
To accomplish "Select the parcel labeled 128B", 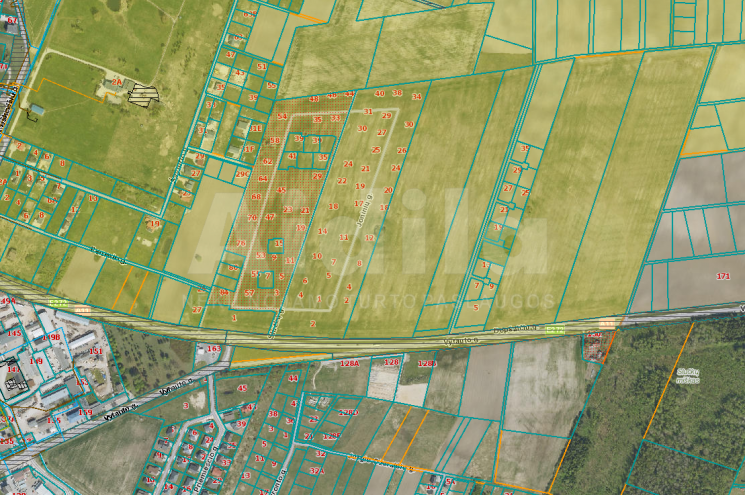I will (x=427, y=363).
